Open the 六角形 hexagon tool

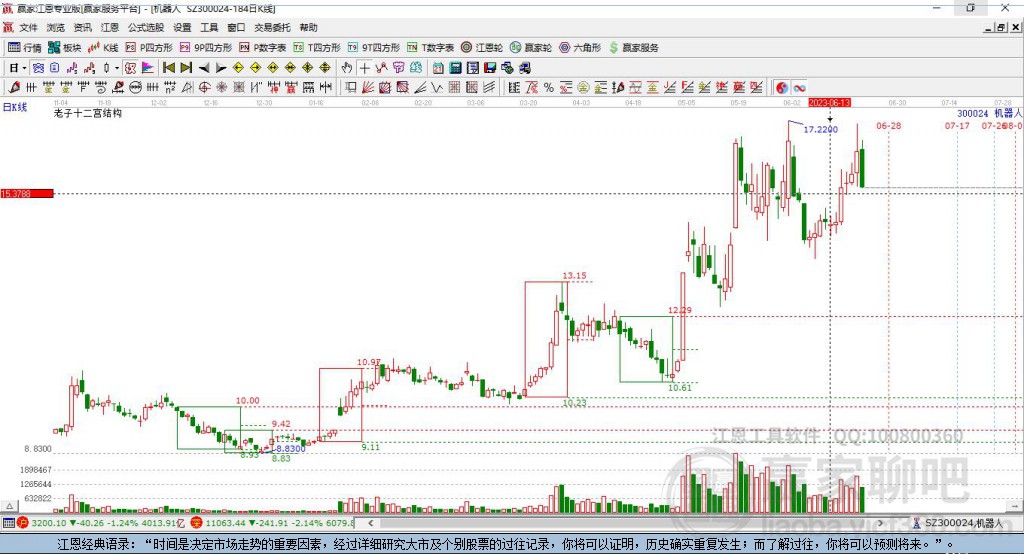[x=580, y=48]
